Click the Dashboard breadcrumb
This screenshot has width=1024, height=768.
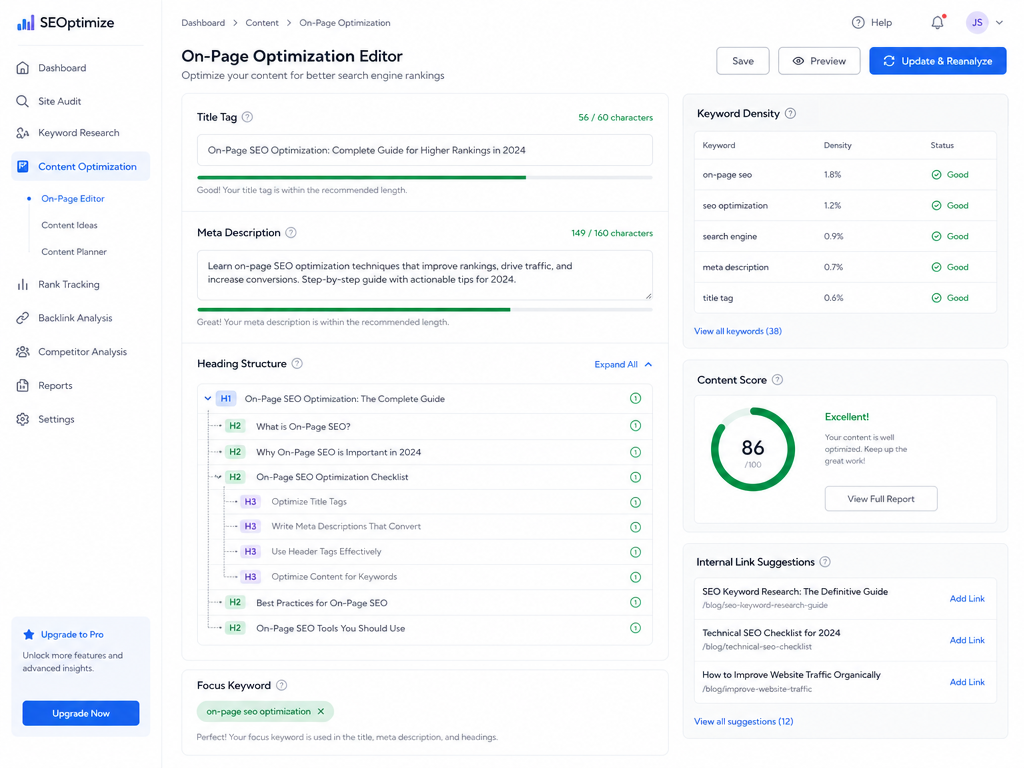tap(203, 23)
